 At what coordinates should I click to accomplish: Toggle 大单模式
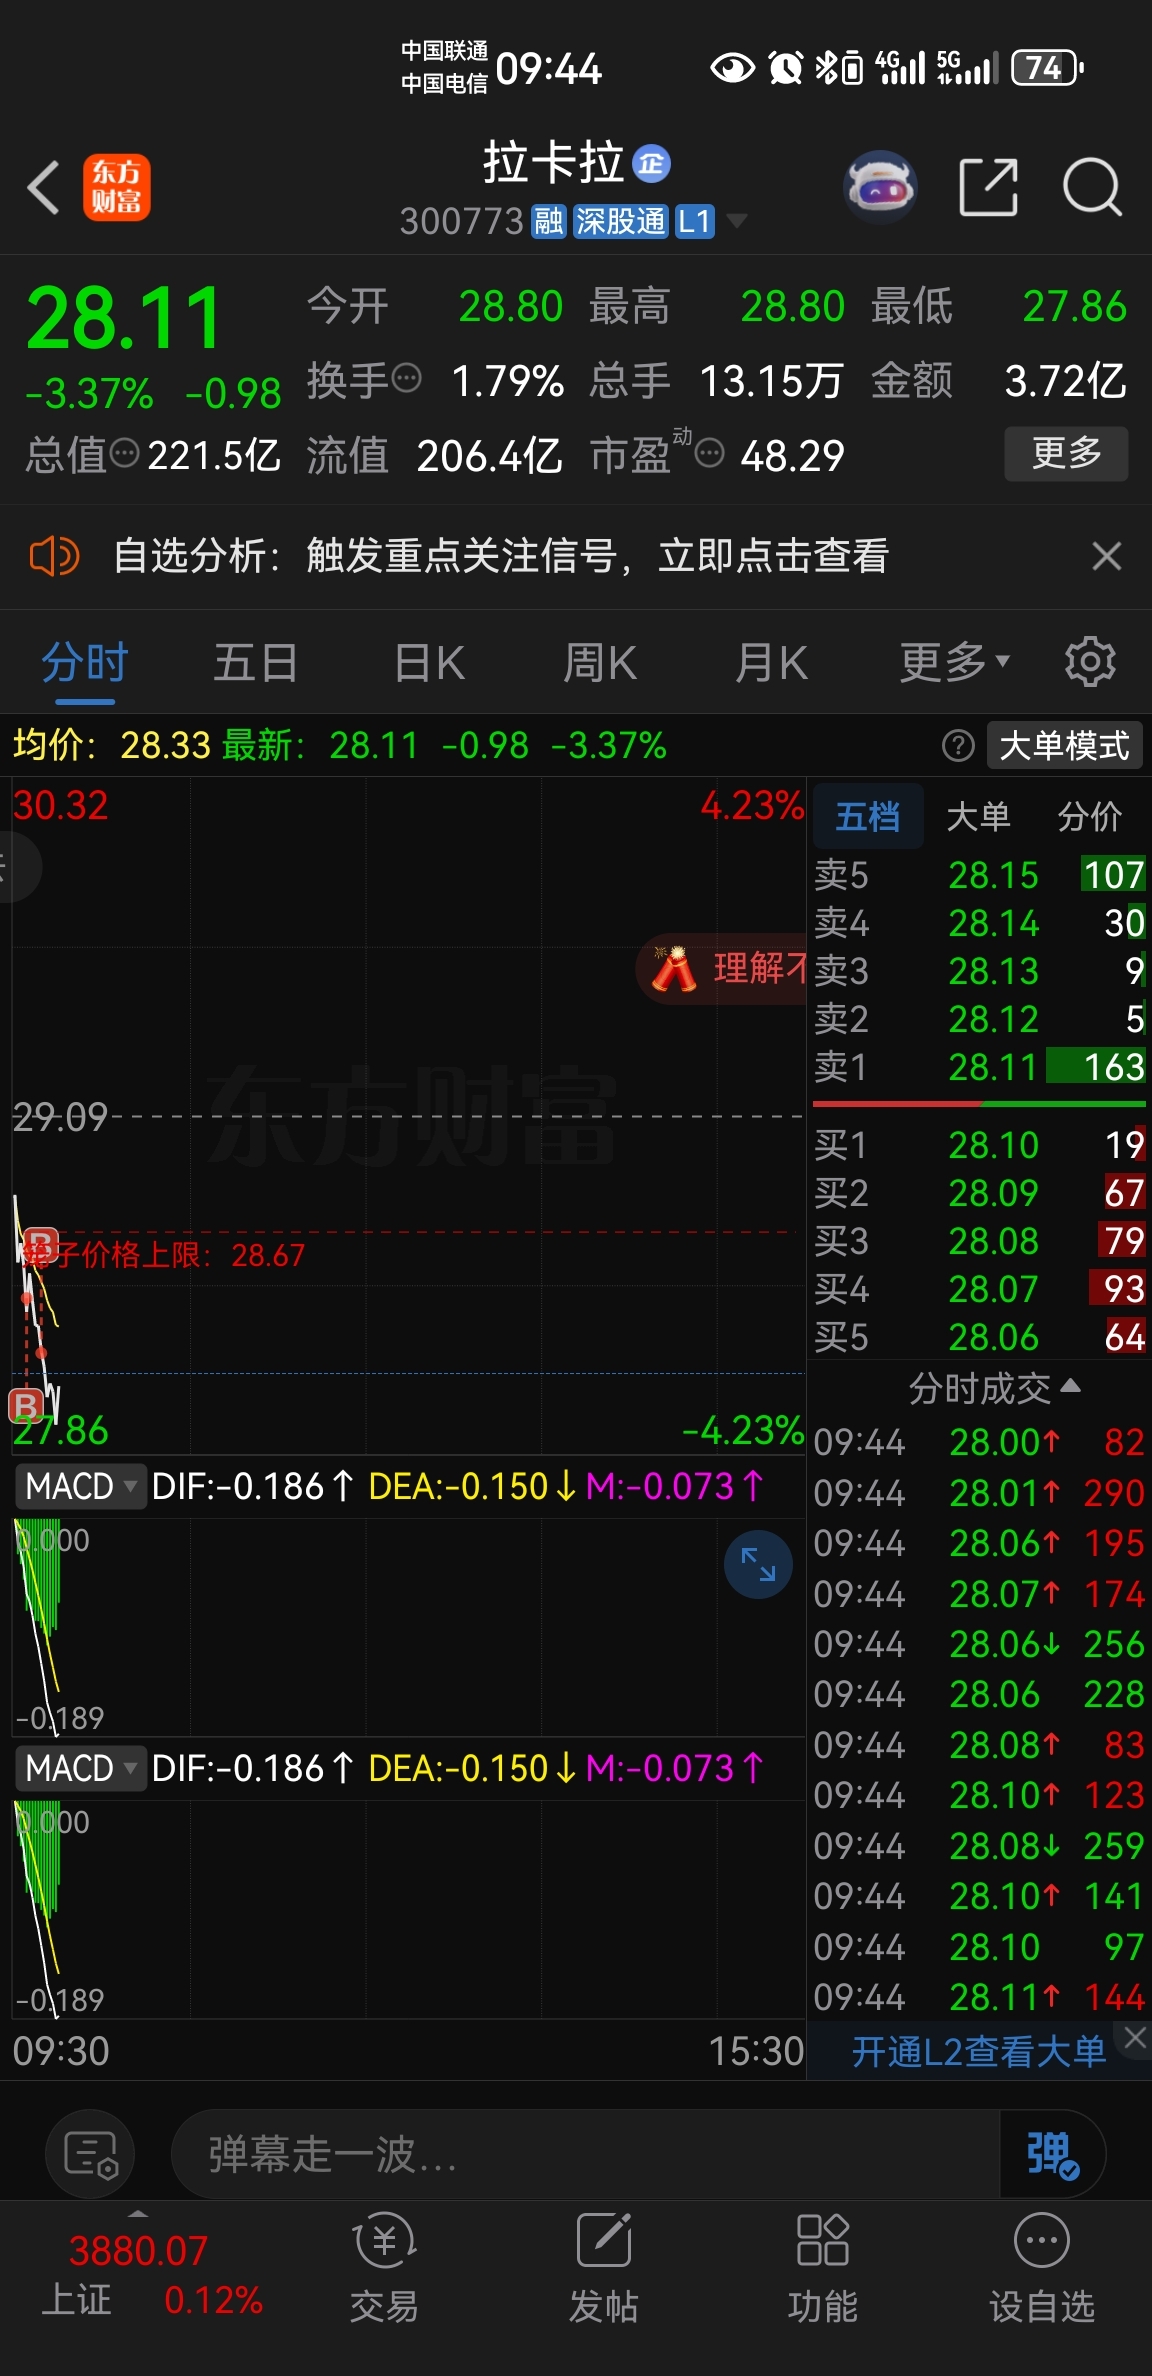[1064, 745]
